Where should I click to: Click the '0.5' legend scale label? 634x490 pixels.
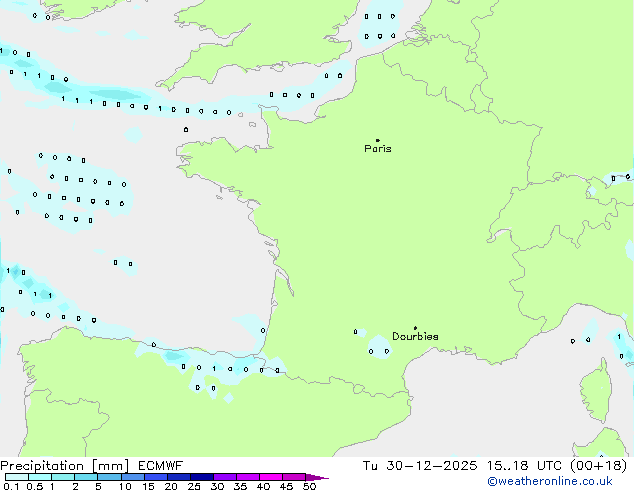click(35, 486)
